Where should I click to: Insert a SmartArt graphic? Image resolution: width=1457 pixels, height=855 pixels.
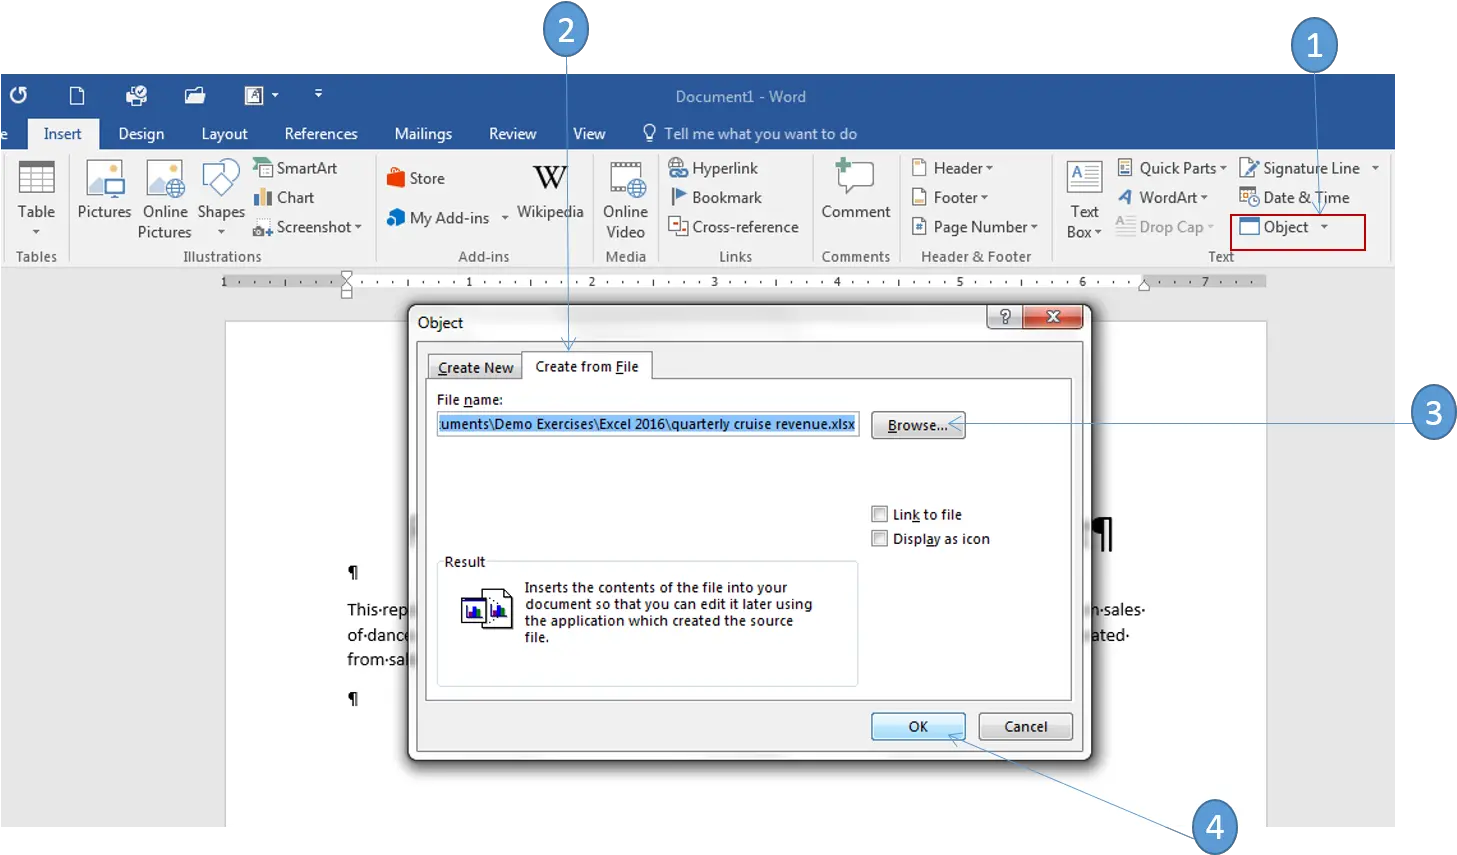coord(295,168)
